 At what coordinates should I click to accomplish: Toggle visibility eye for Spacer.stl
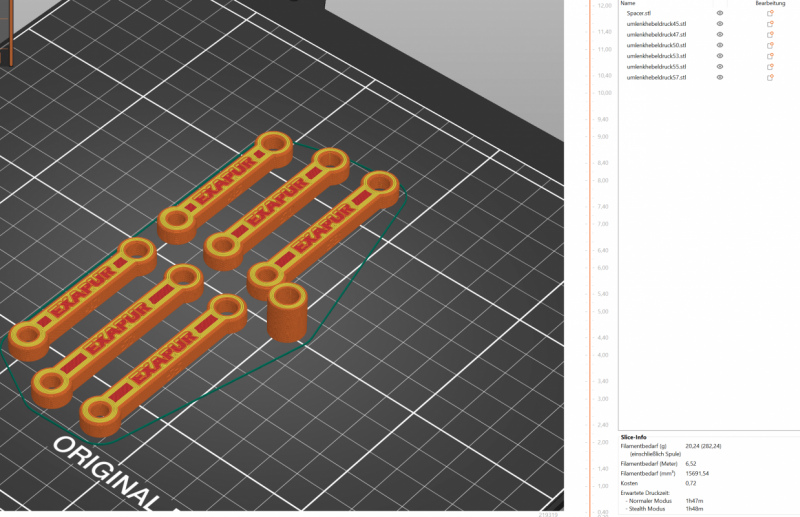[x=720, y=13]
